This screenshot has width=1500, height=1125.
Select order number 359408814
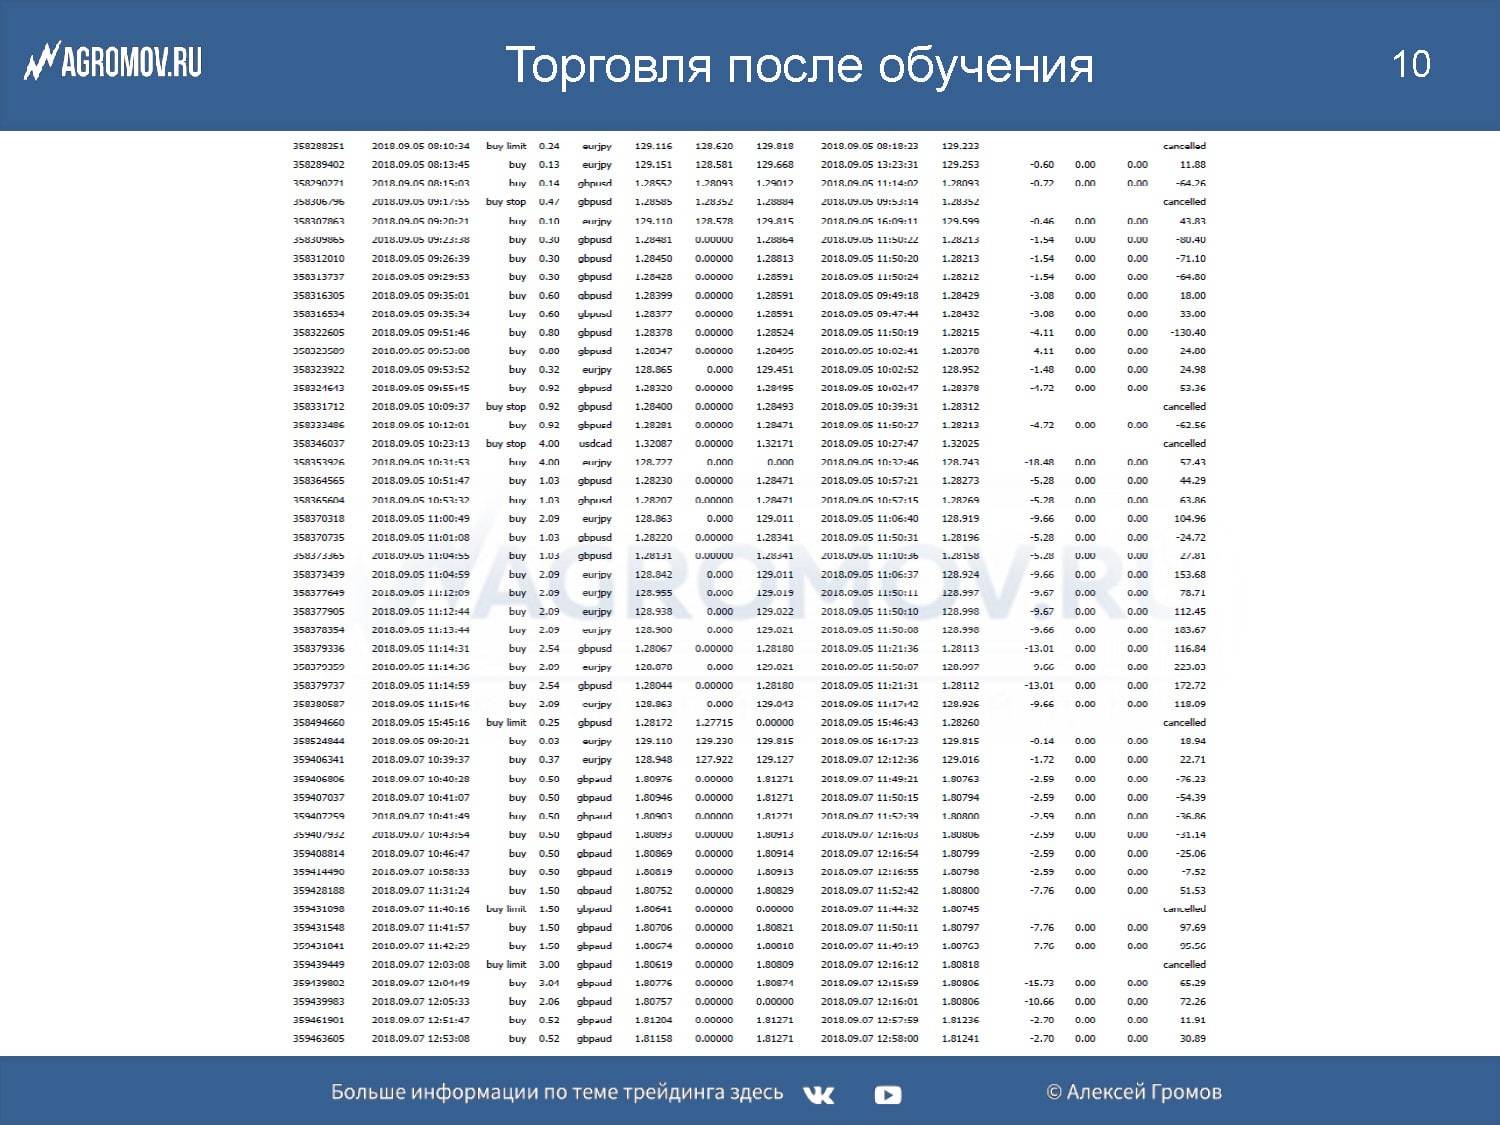click(x=318, y=854)
